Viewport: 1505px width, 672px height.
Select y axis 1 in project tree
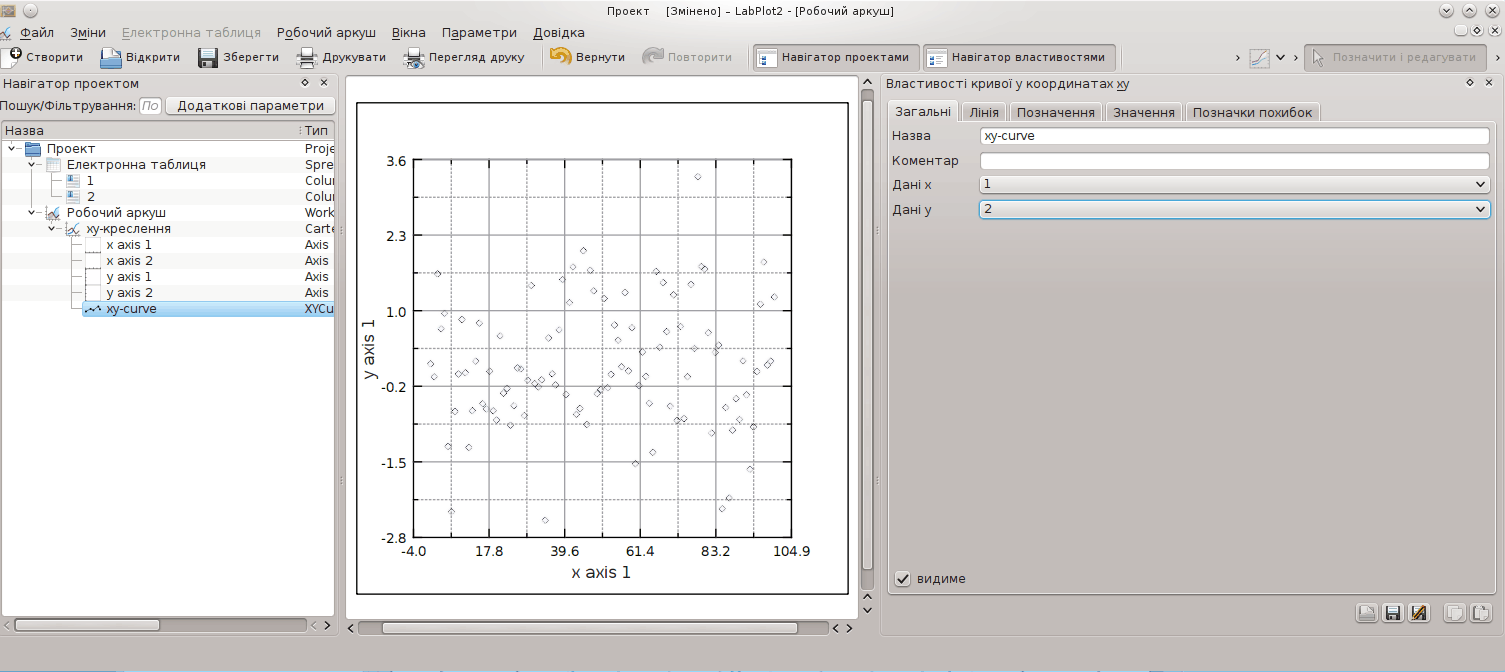point(129,277)
